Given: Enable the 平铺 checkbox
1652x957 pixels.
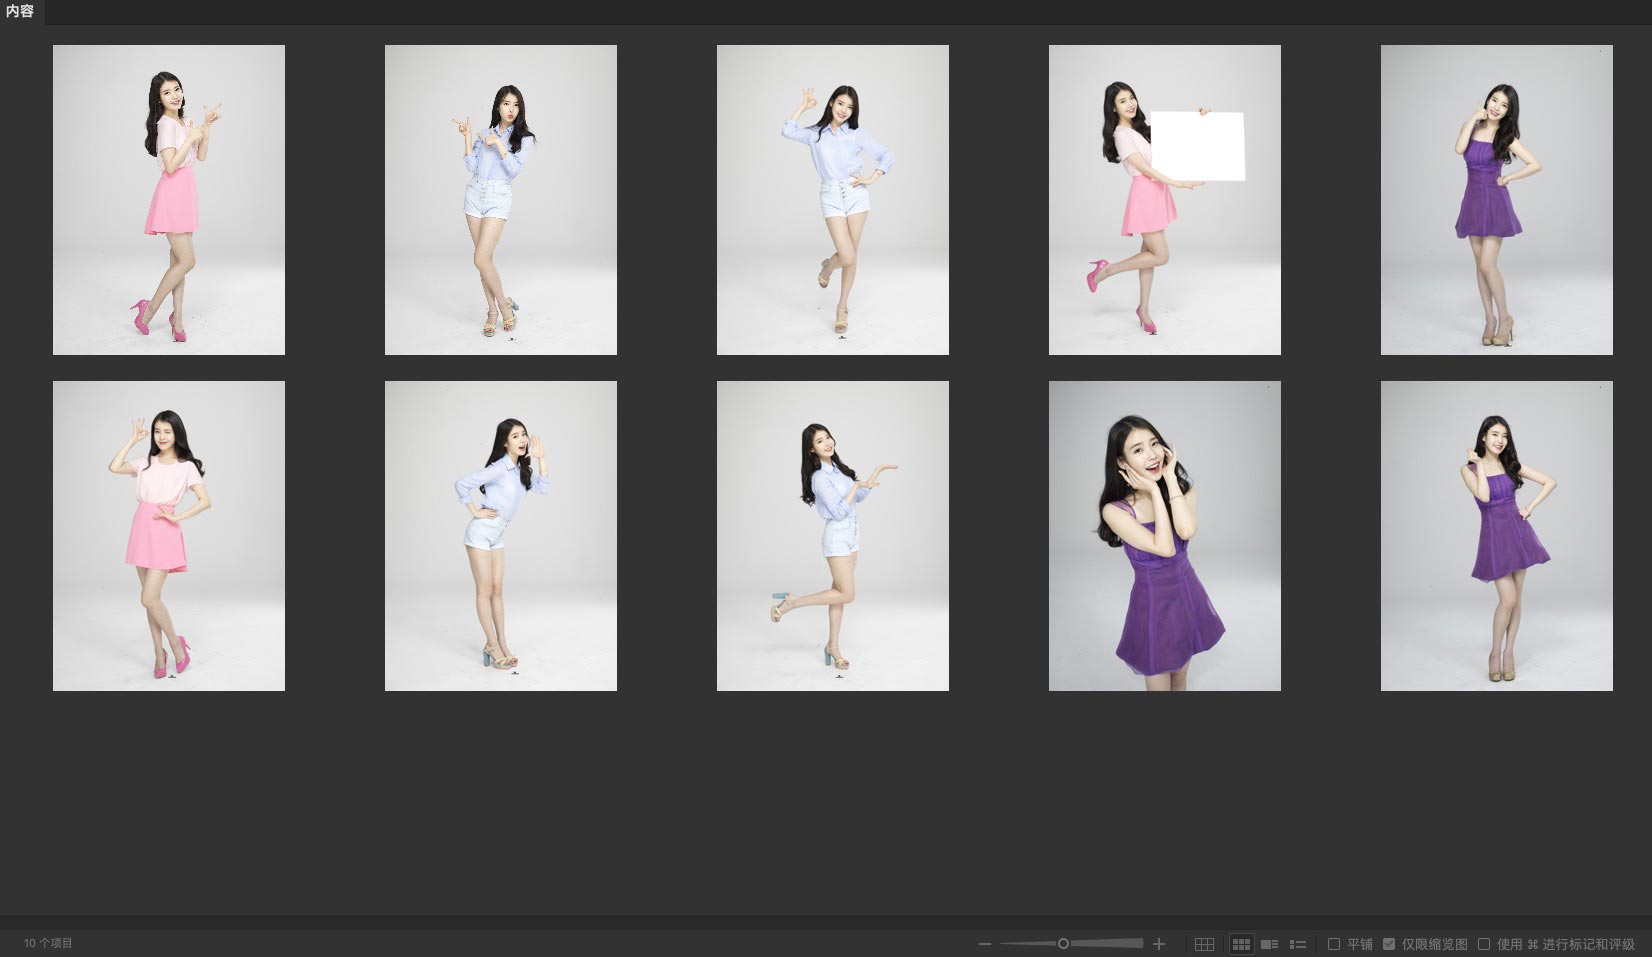Looking at the screenshot, I should [1334, 944].
